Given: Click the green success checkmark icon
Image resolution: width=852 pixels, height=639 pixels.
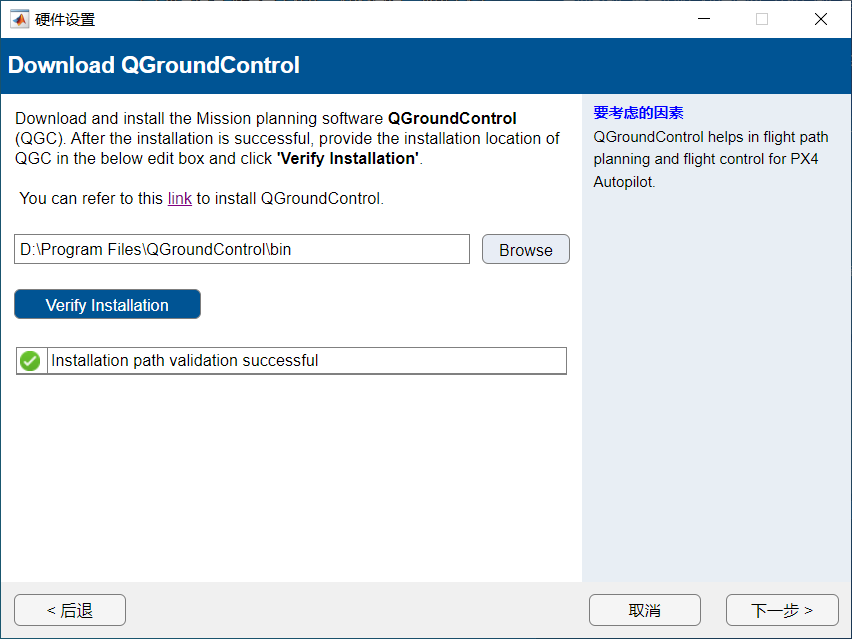Looking at the screenshot, I should coord(30,361).
